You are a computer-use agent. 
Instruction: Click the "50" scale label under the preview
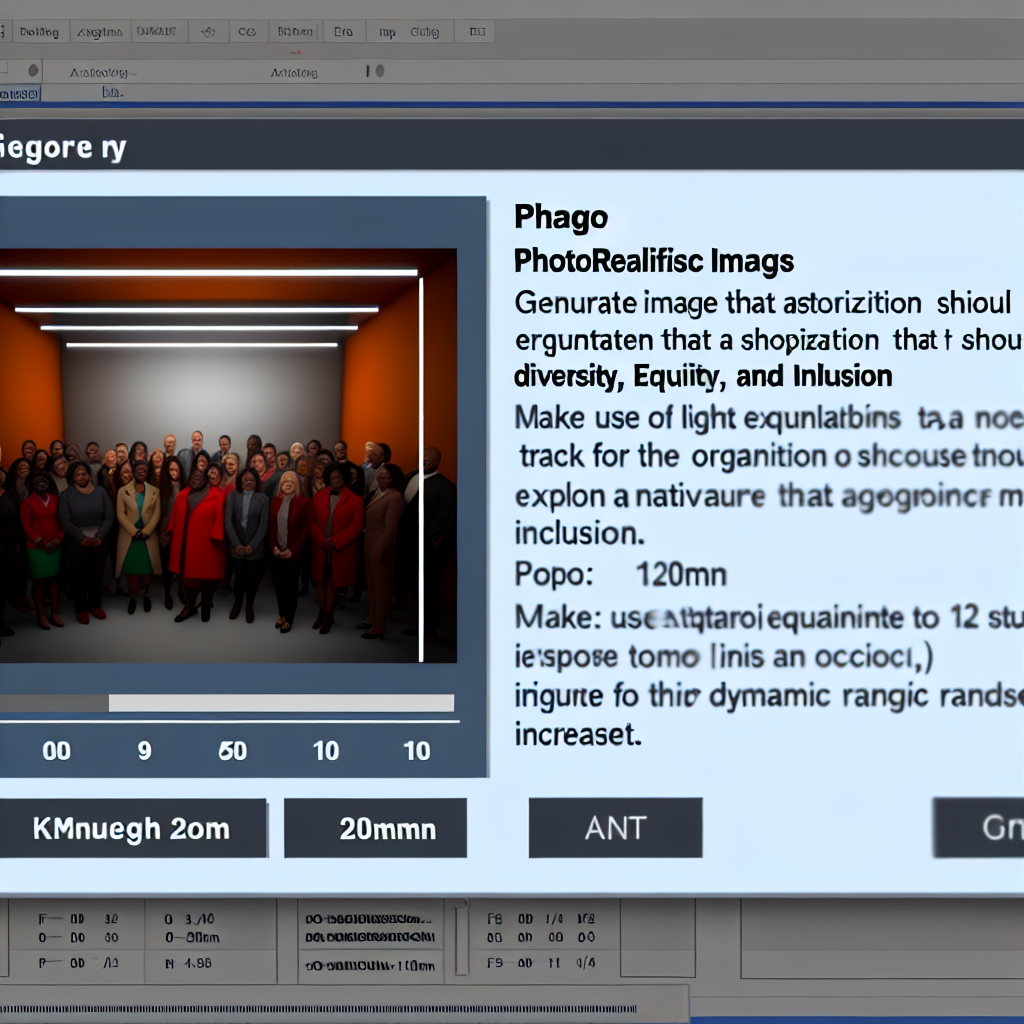click(x=232, y=751)
